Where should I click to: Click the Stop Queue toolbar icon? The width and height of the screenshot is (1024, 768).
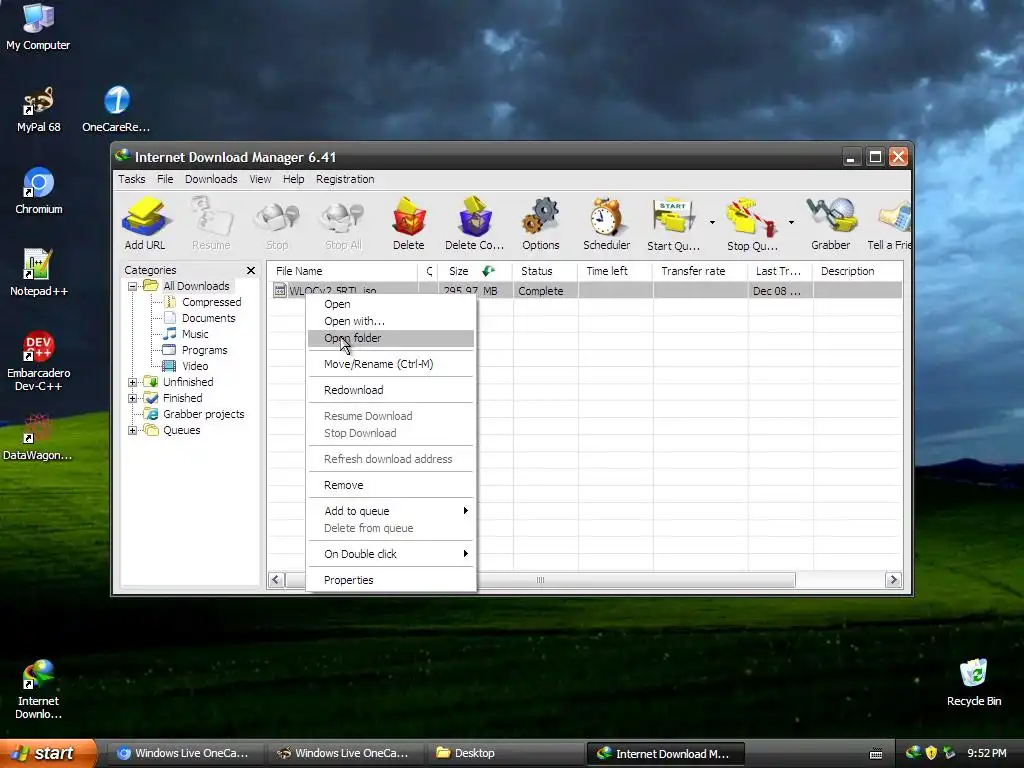[752, 223]
